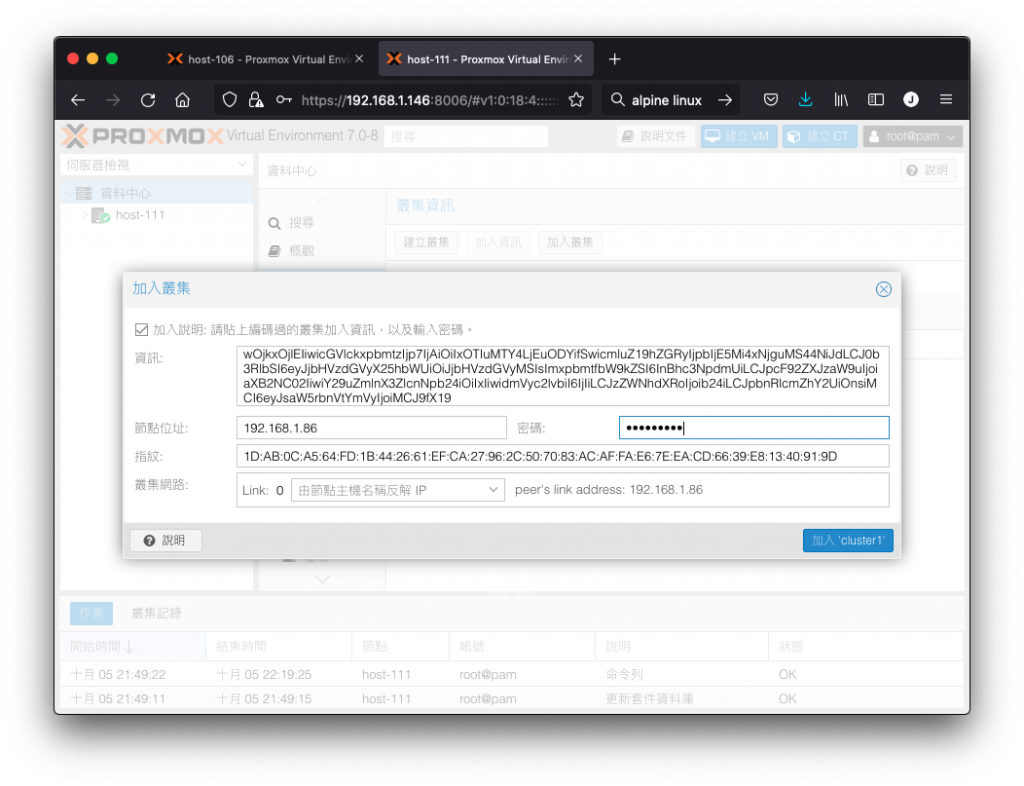This screenshot has width=1024, height=786.
Task: Click the 指紋 fingerprint field
Action: (562, 456)
